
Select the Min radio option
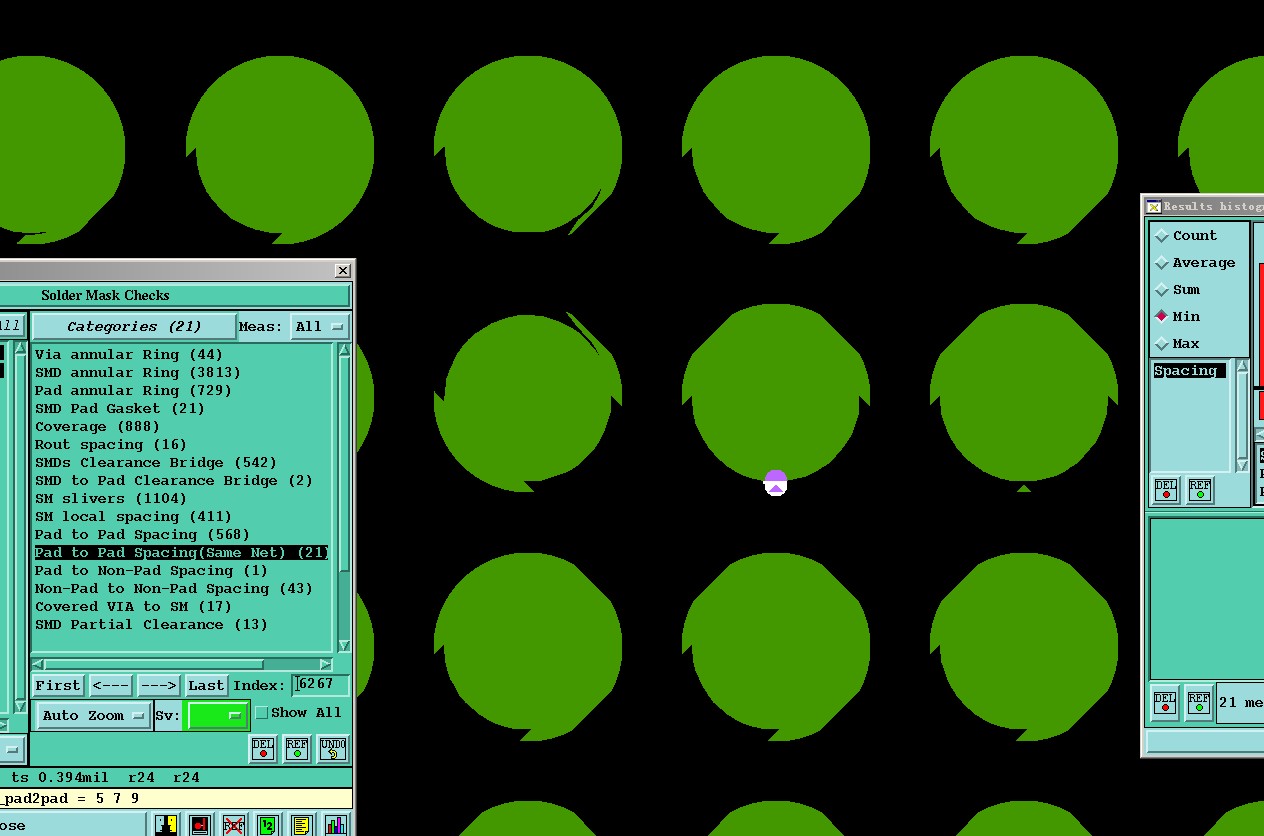(1178, 317)
